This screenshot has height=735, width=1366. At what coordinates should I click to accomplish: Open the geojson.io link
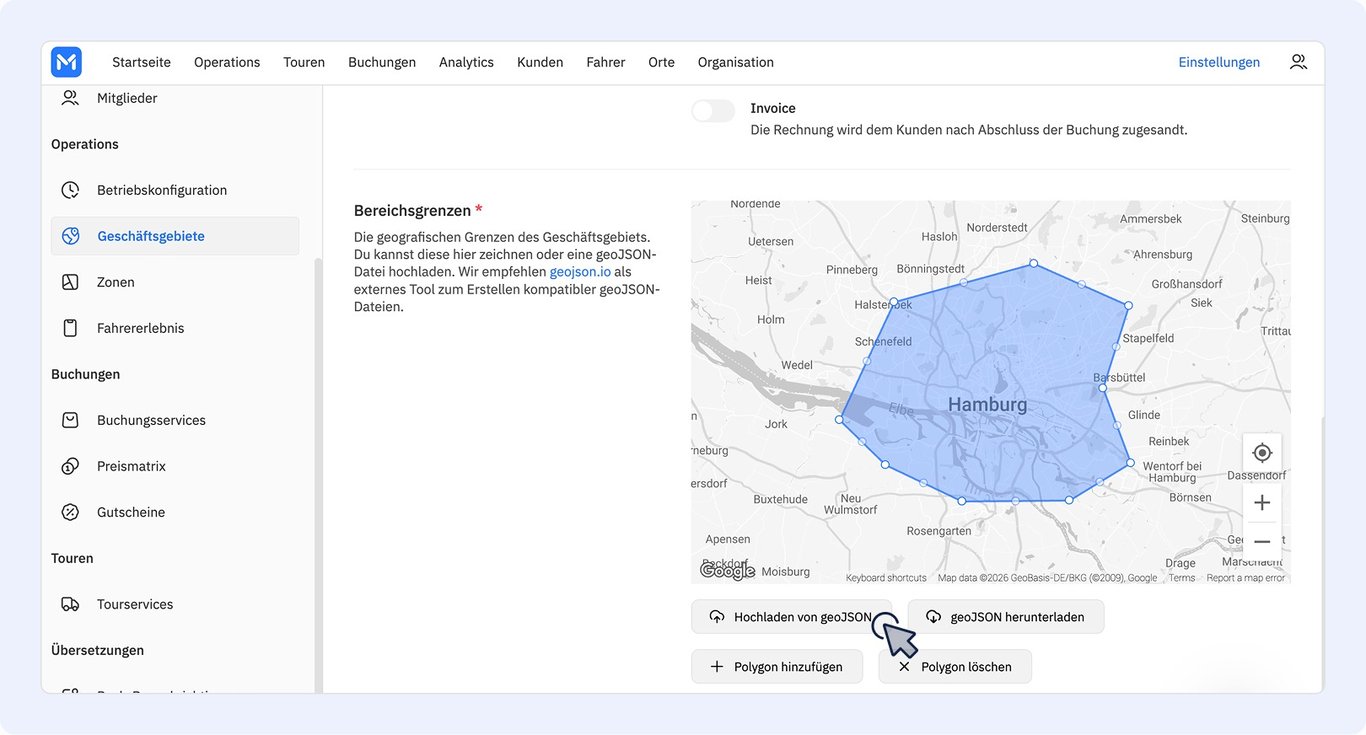pyautogui.click(x=580, y=272)
